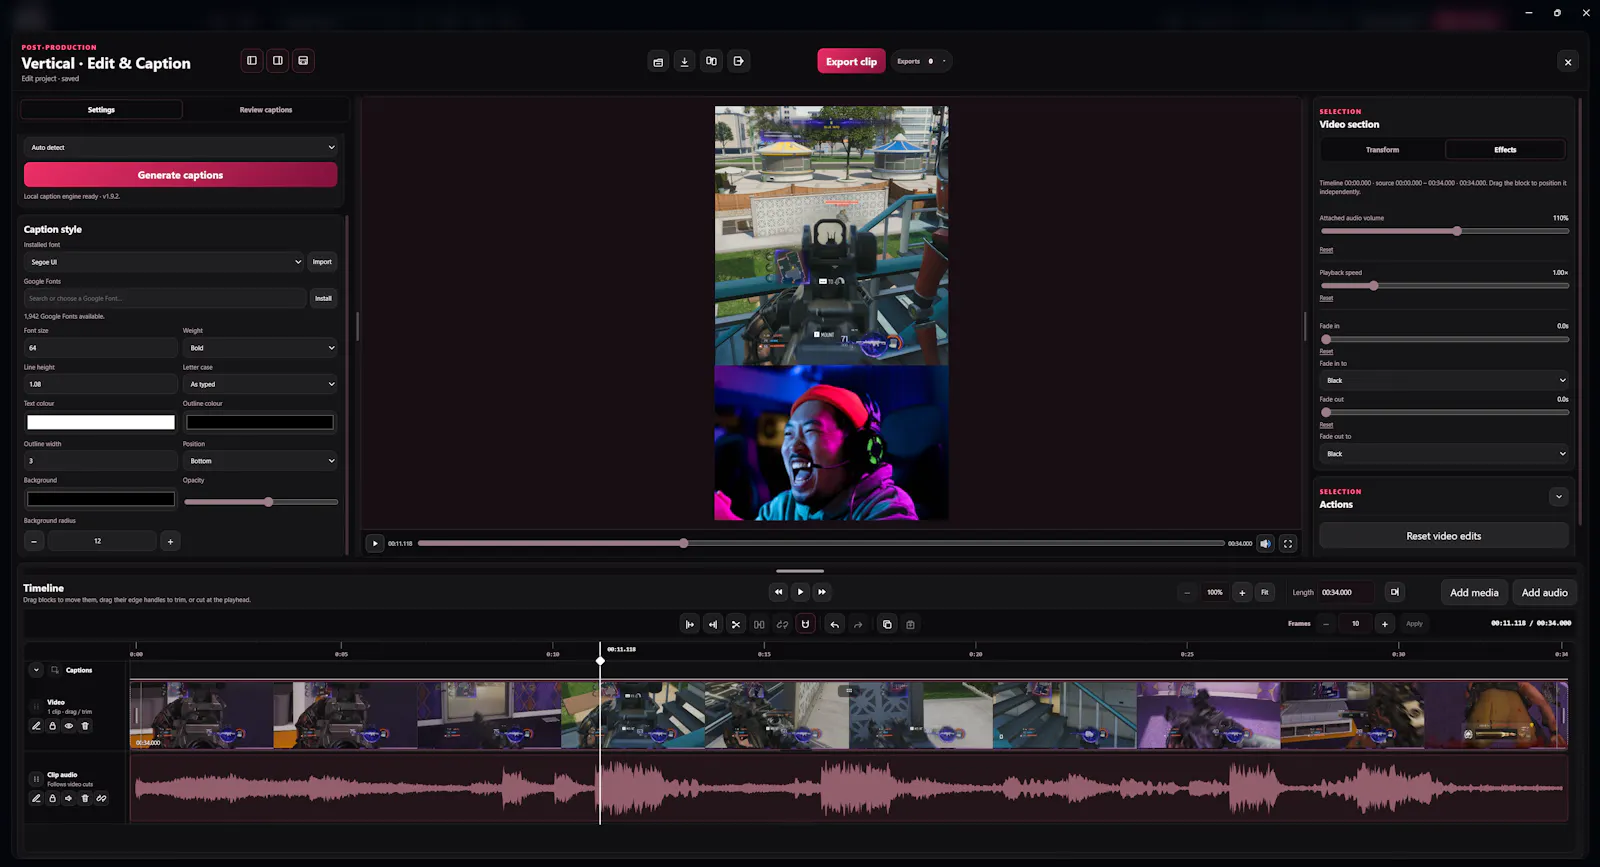Rewind using the timeline skip-back button
This screenshot has height=867, width=1600.
click(x=778, y=592)
